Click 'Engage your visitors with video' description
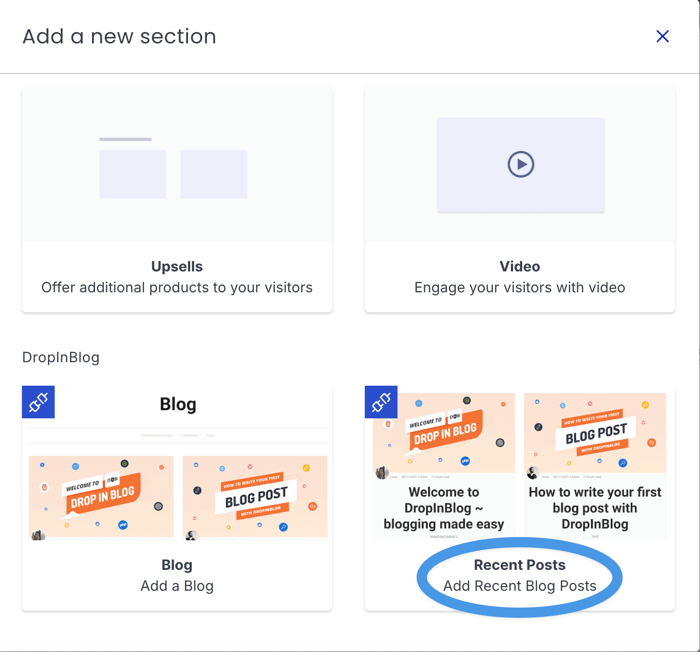 519,288
